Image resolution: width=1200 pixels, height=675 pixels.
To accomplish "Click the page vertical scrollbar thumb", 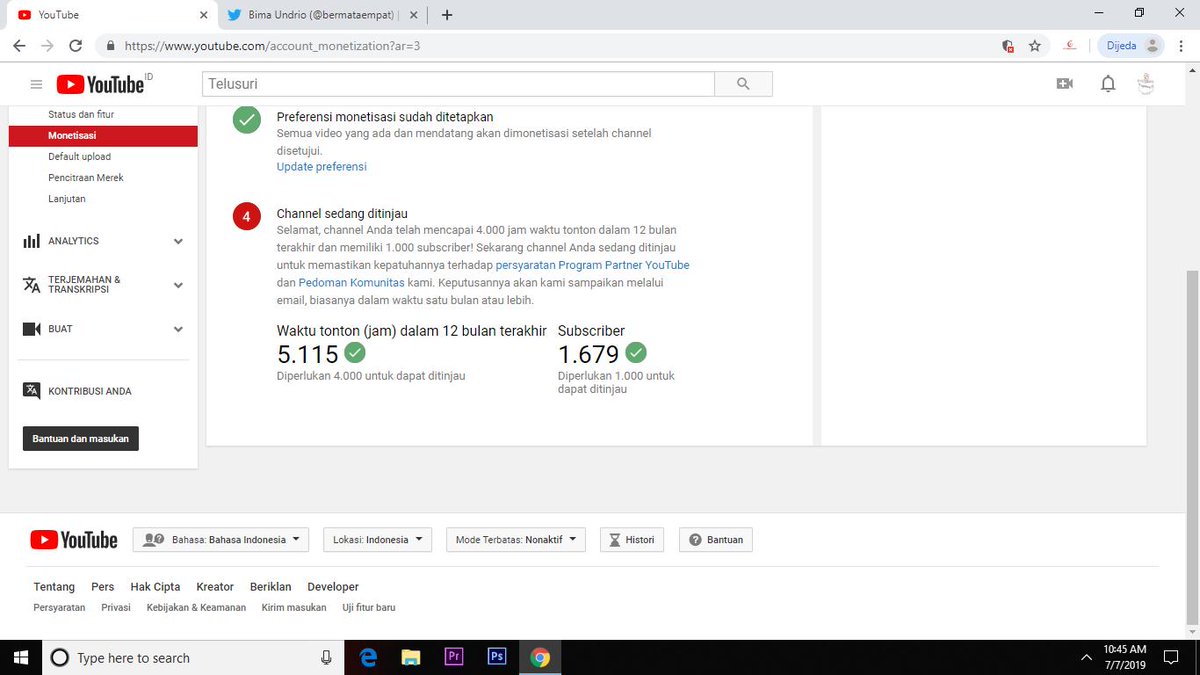I will [x=1191, y=450].
